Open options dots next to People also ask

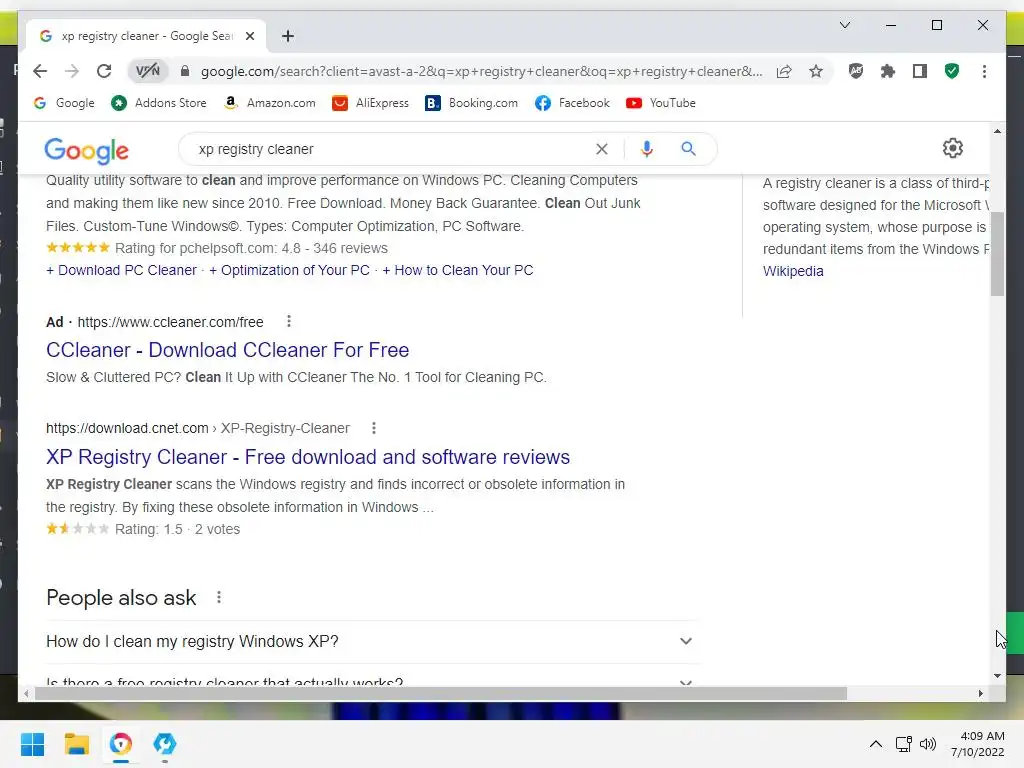pyautogui.click(x=219, y=598)
